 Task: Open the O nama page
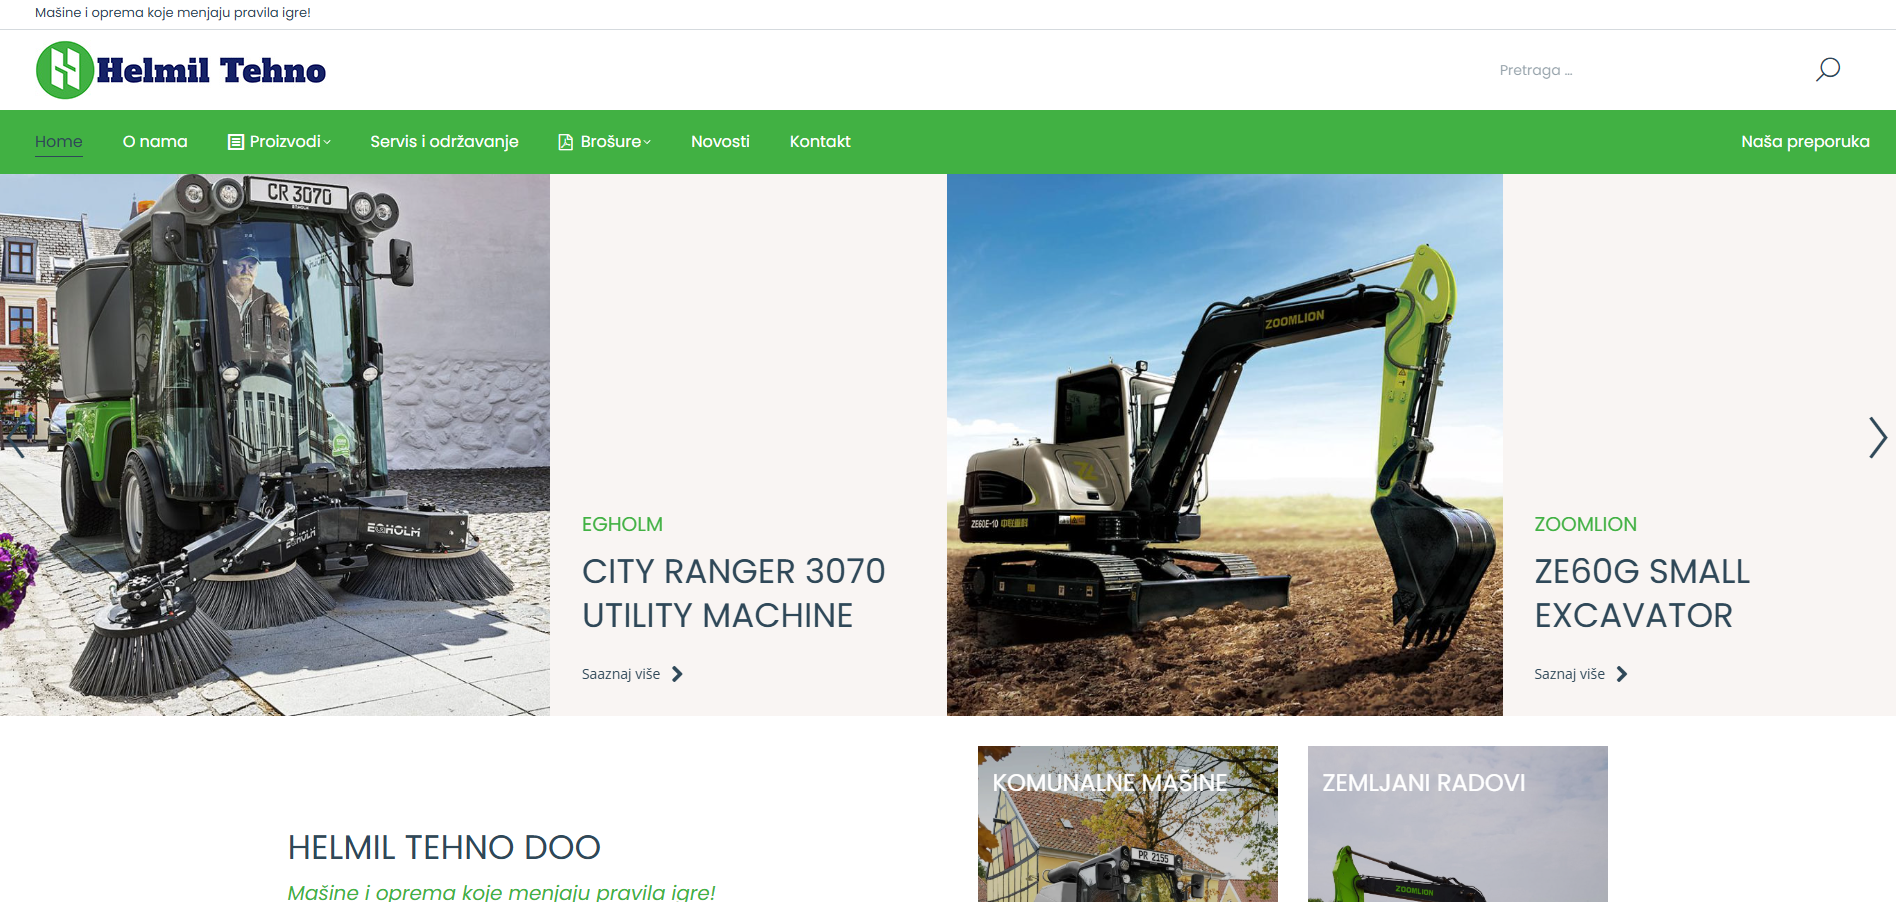pos(155,142)
